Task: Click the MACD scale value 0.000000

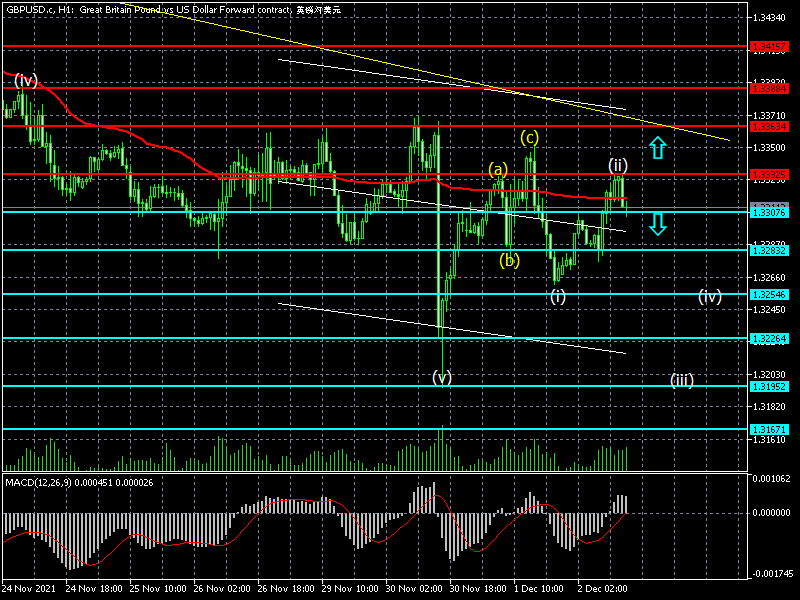Action: [771, 513]
